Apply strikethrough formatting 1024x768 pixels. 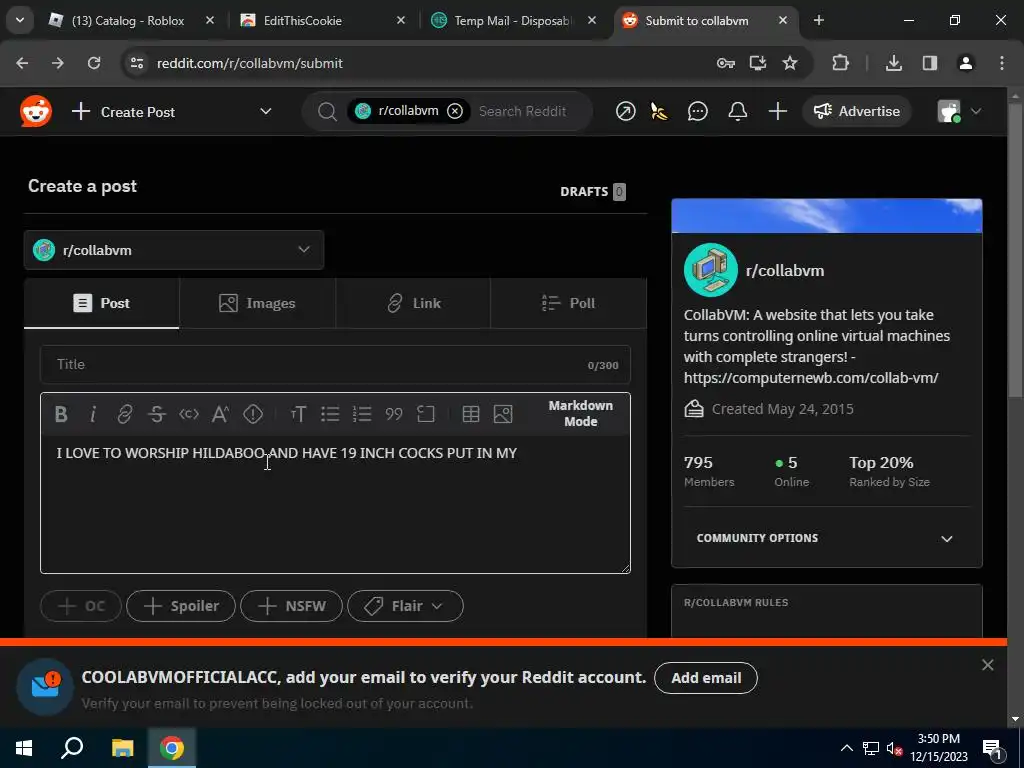[x=157, y=414]
